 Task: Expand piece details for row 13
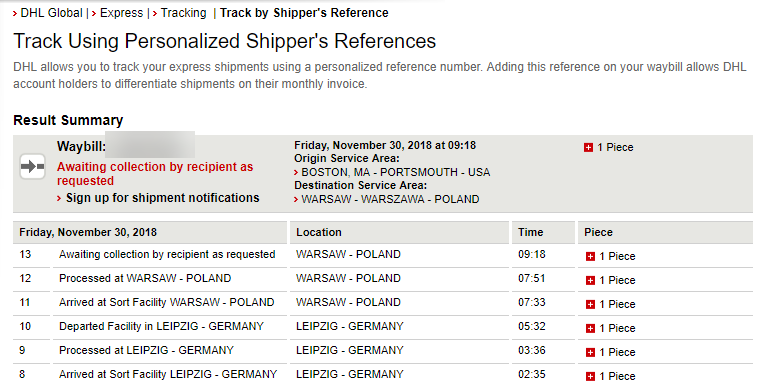pyautogui.click(x=590, y=257)
